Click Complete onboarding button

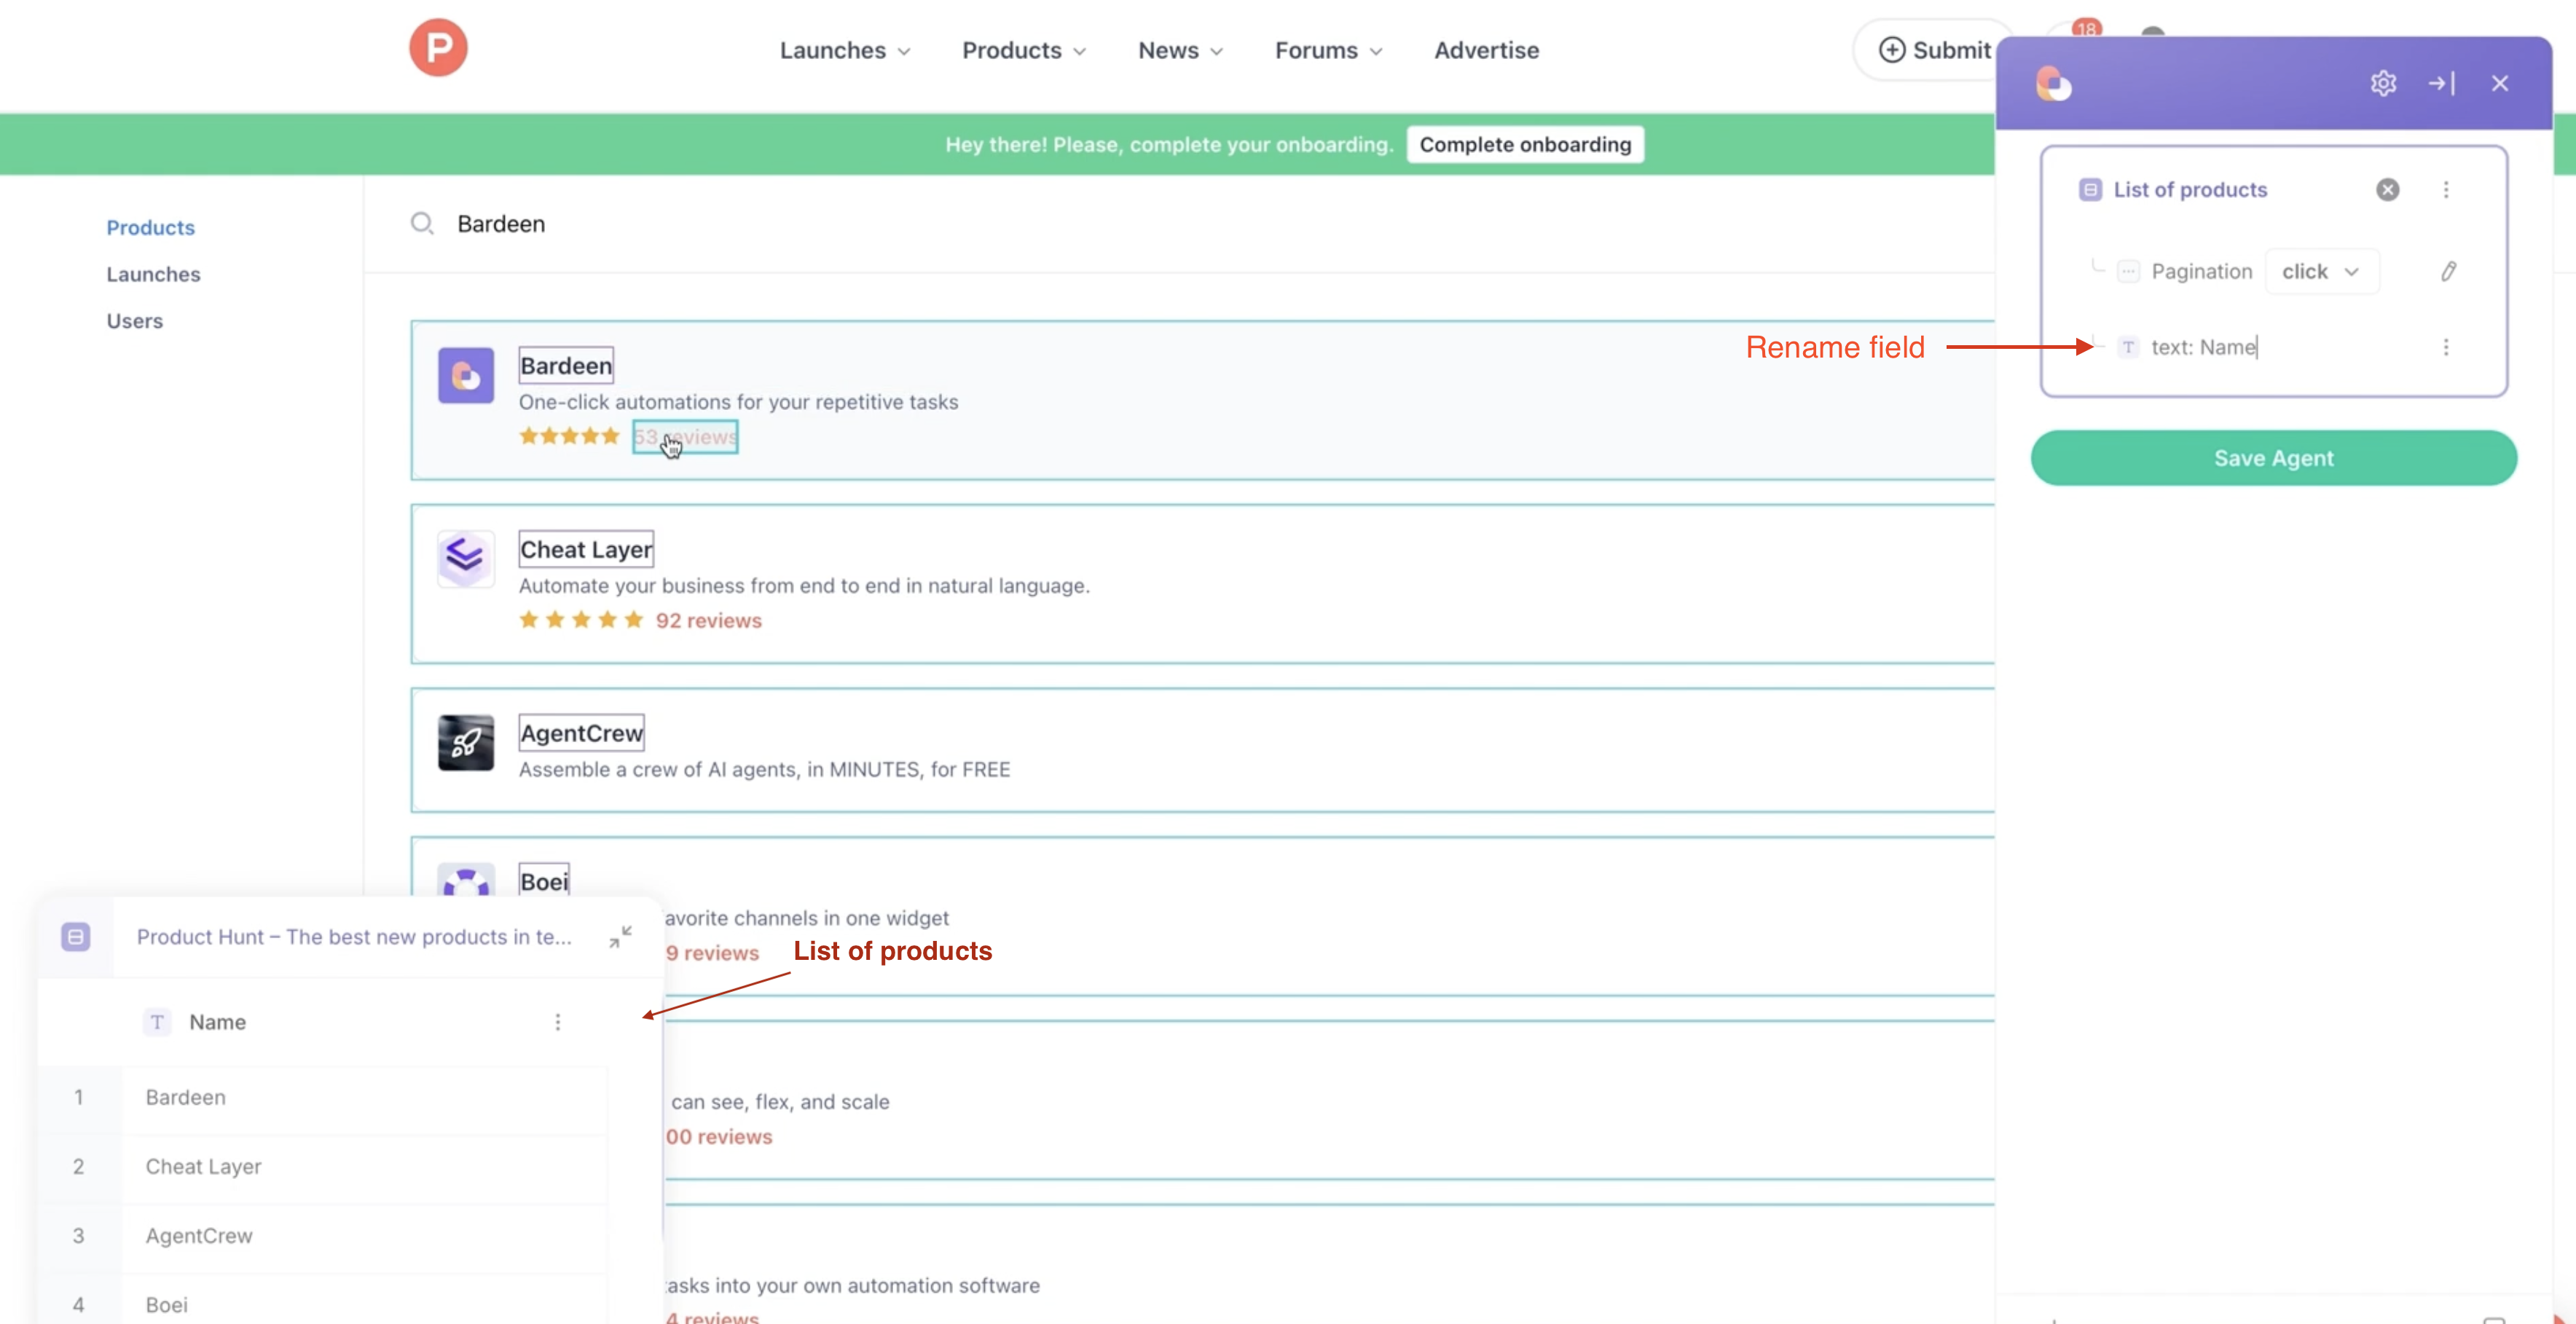[x=1525, y=144]
